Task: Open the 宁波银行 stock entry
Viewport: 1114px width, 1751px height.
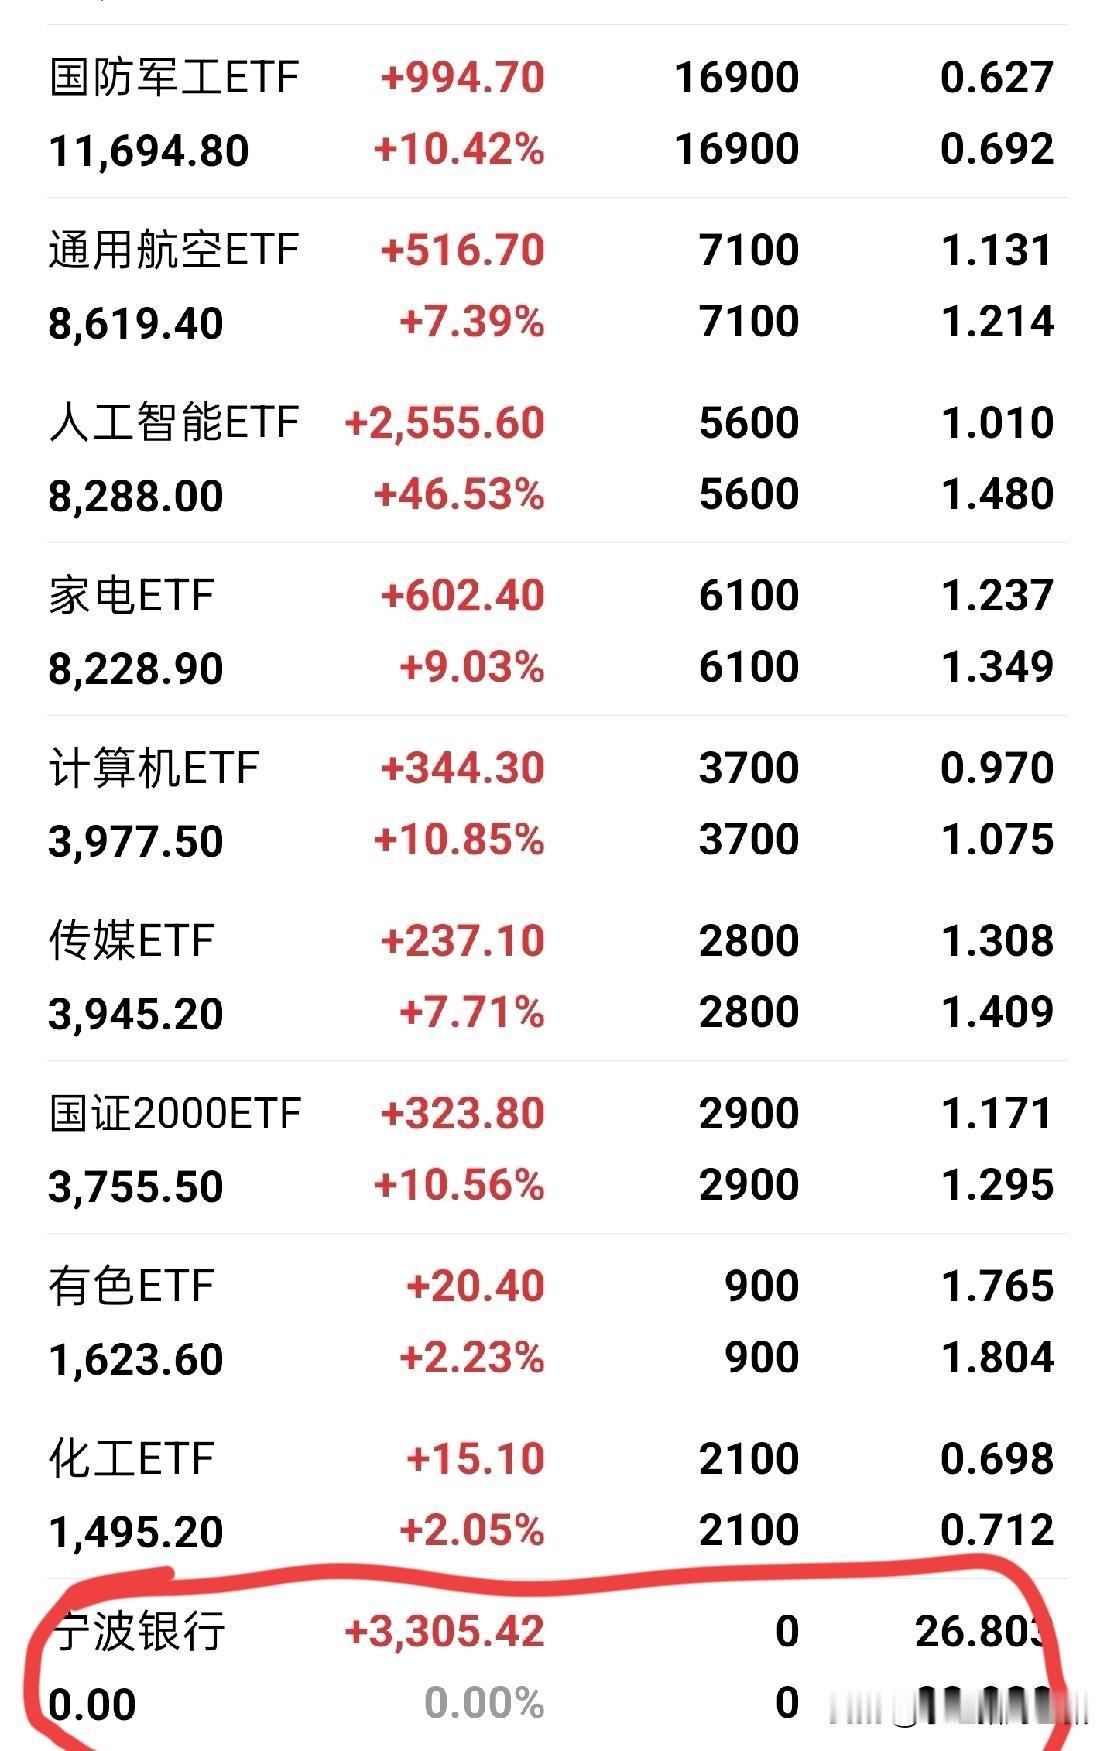Action: (138, 1632)
